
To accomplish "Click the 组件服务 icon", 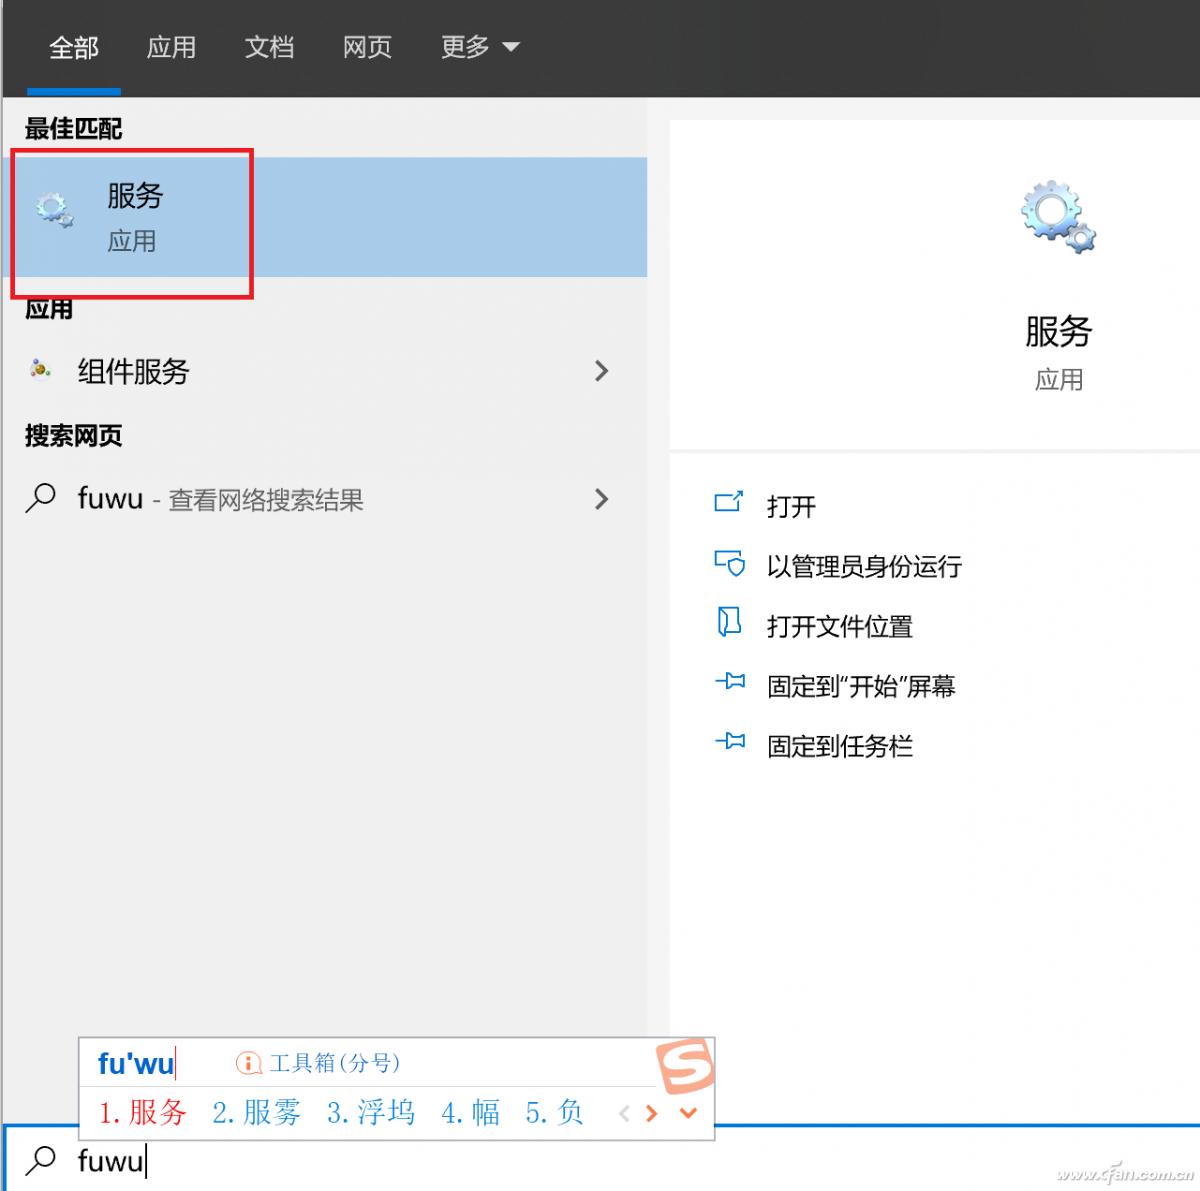I will (40, 371).
